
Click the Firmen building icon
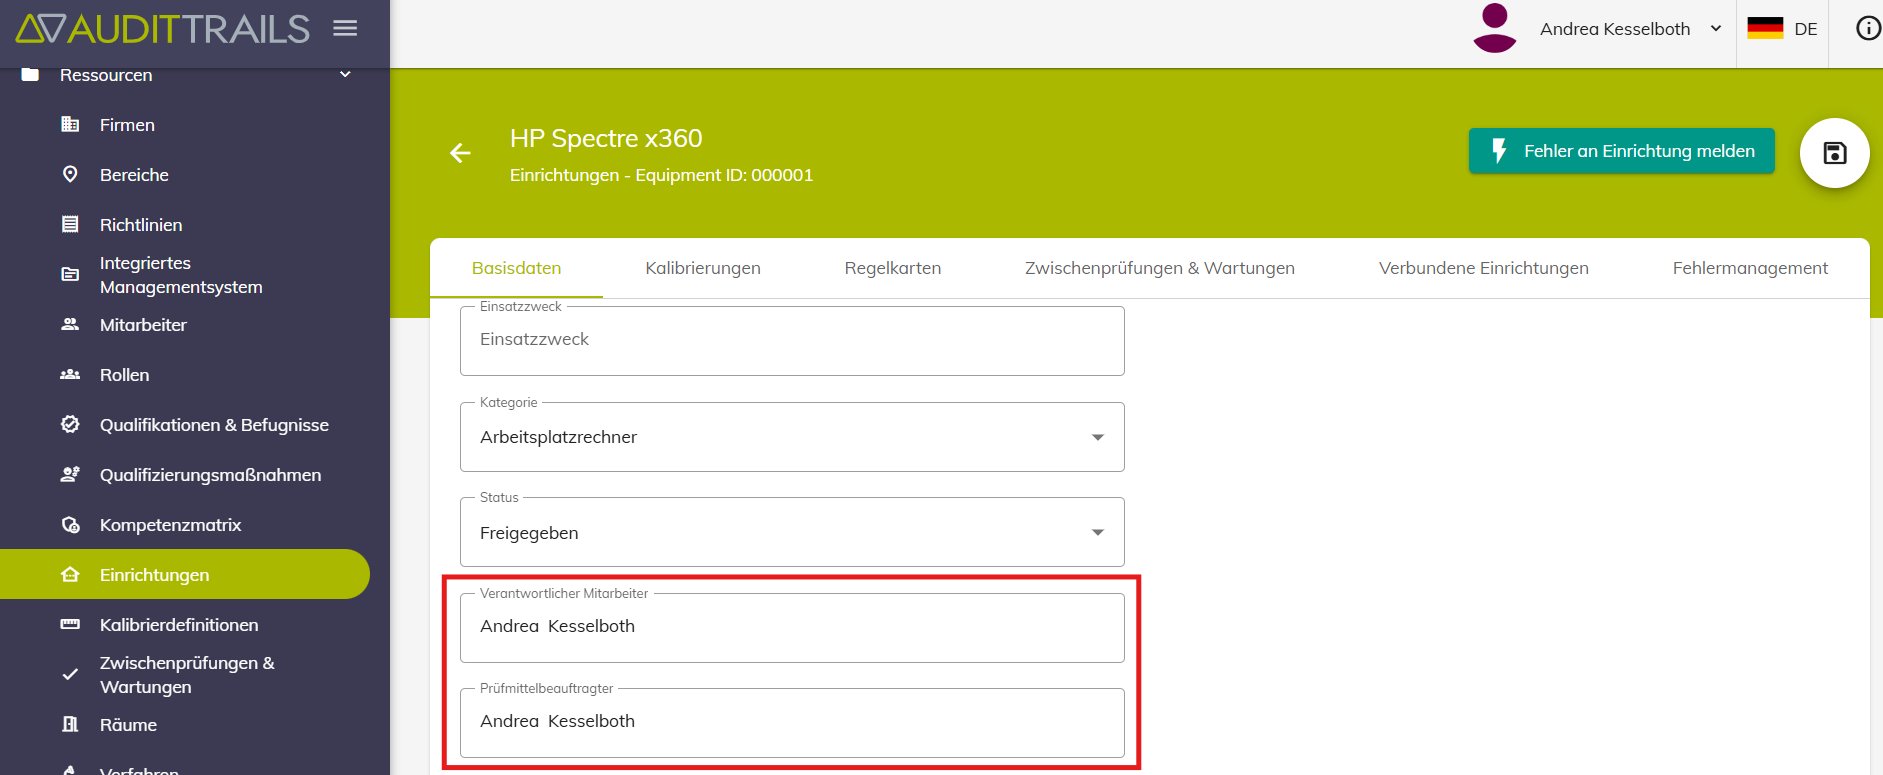tap(70, 125)
